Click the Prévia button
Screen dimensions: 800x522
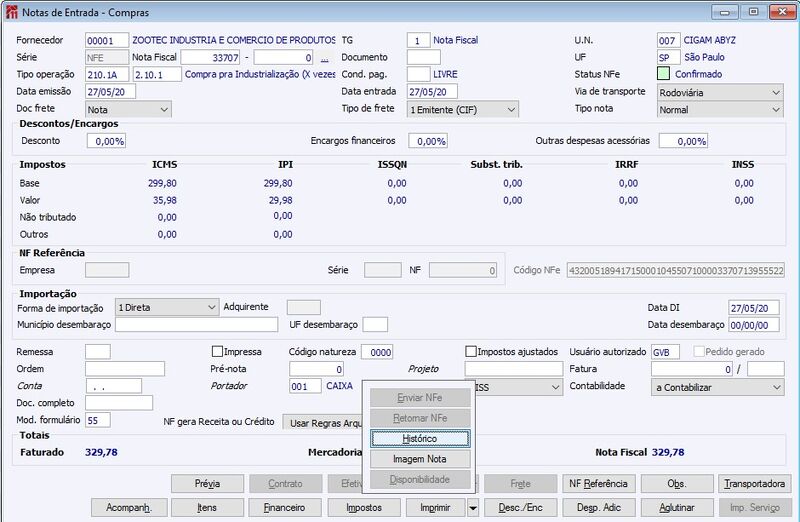point(207,483)
